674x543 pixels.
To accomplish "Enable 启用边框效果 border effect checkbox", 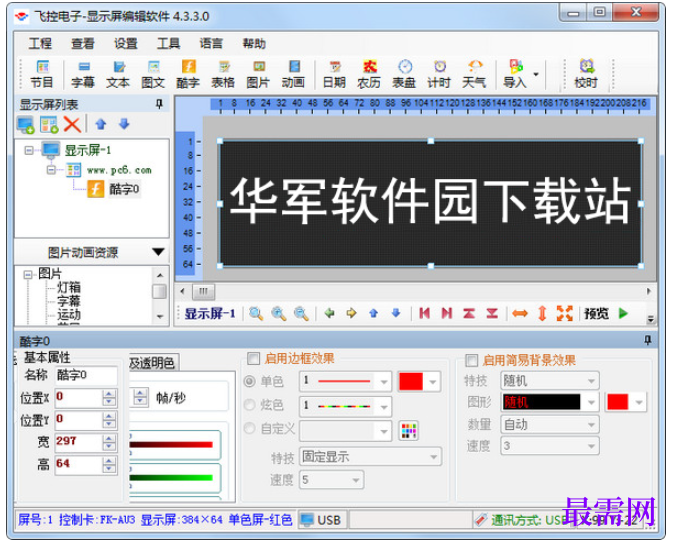I will point(254,358).
